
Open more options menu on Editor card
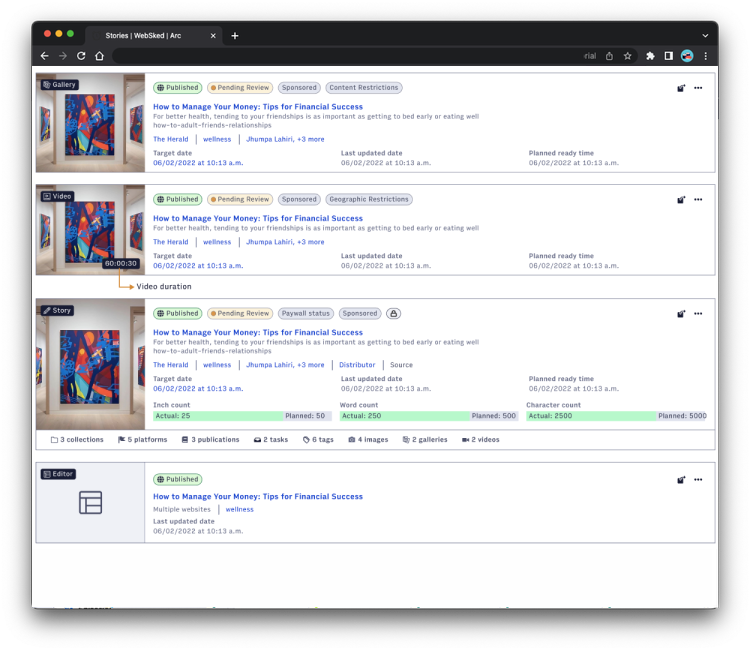pyautogui.click(x=698, y=480)
